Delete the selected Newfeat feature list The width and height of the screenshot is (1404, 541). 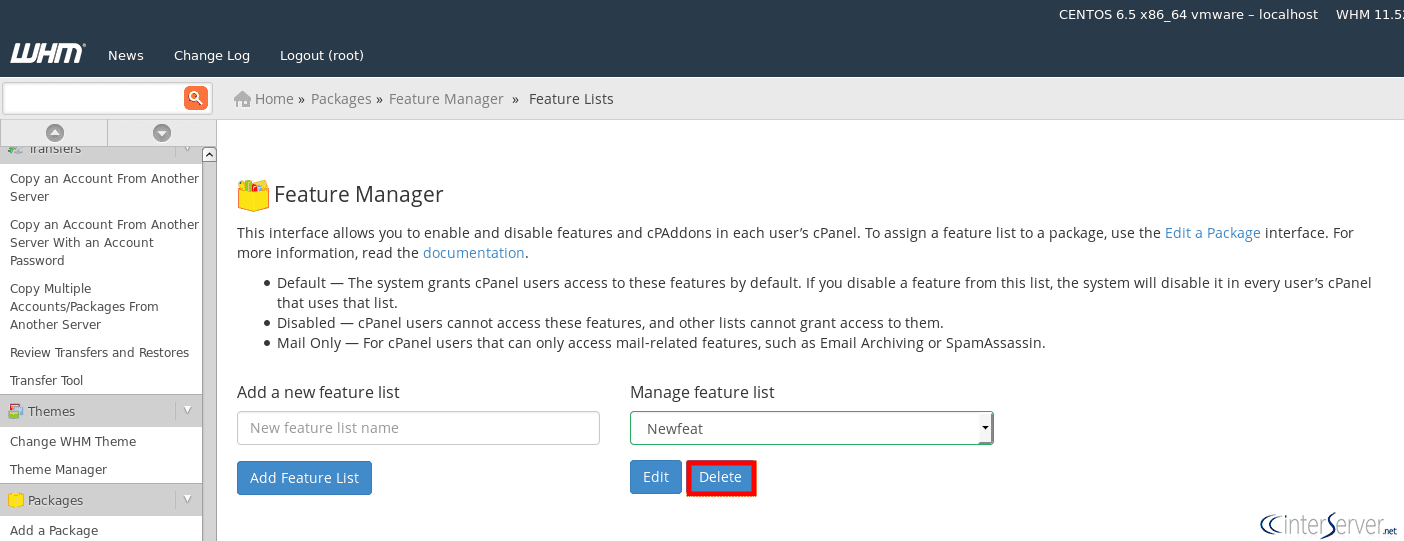[720, 478]
